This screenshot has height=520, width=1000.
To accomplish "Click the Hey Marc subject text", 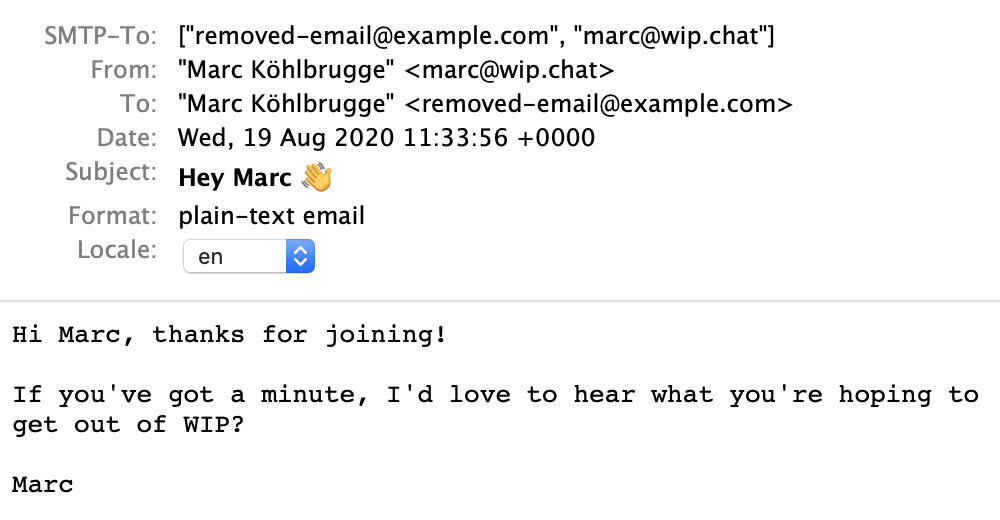I will pyautogui.click(x=235, y=177).
